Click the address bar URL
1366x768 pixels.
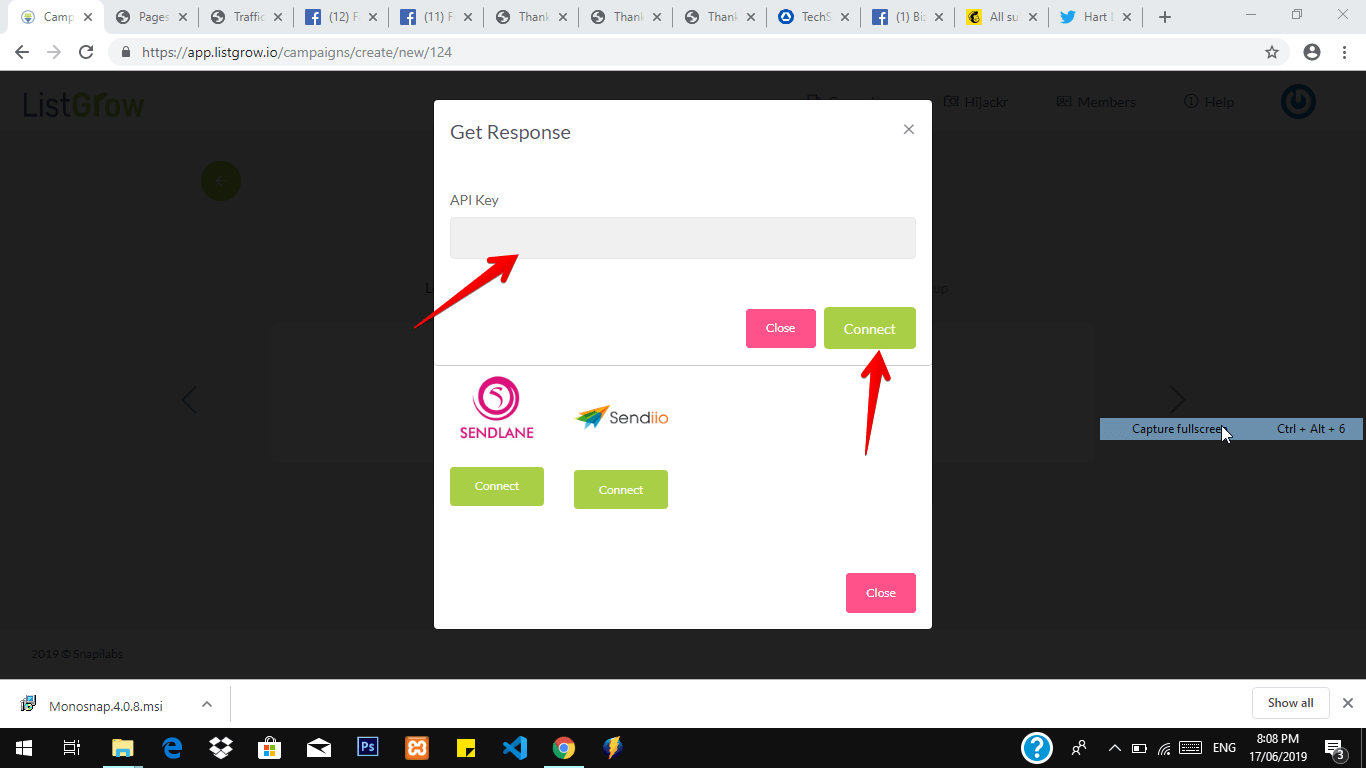pyautogui.click(x=297, y=52)
